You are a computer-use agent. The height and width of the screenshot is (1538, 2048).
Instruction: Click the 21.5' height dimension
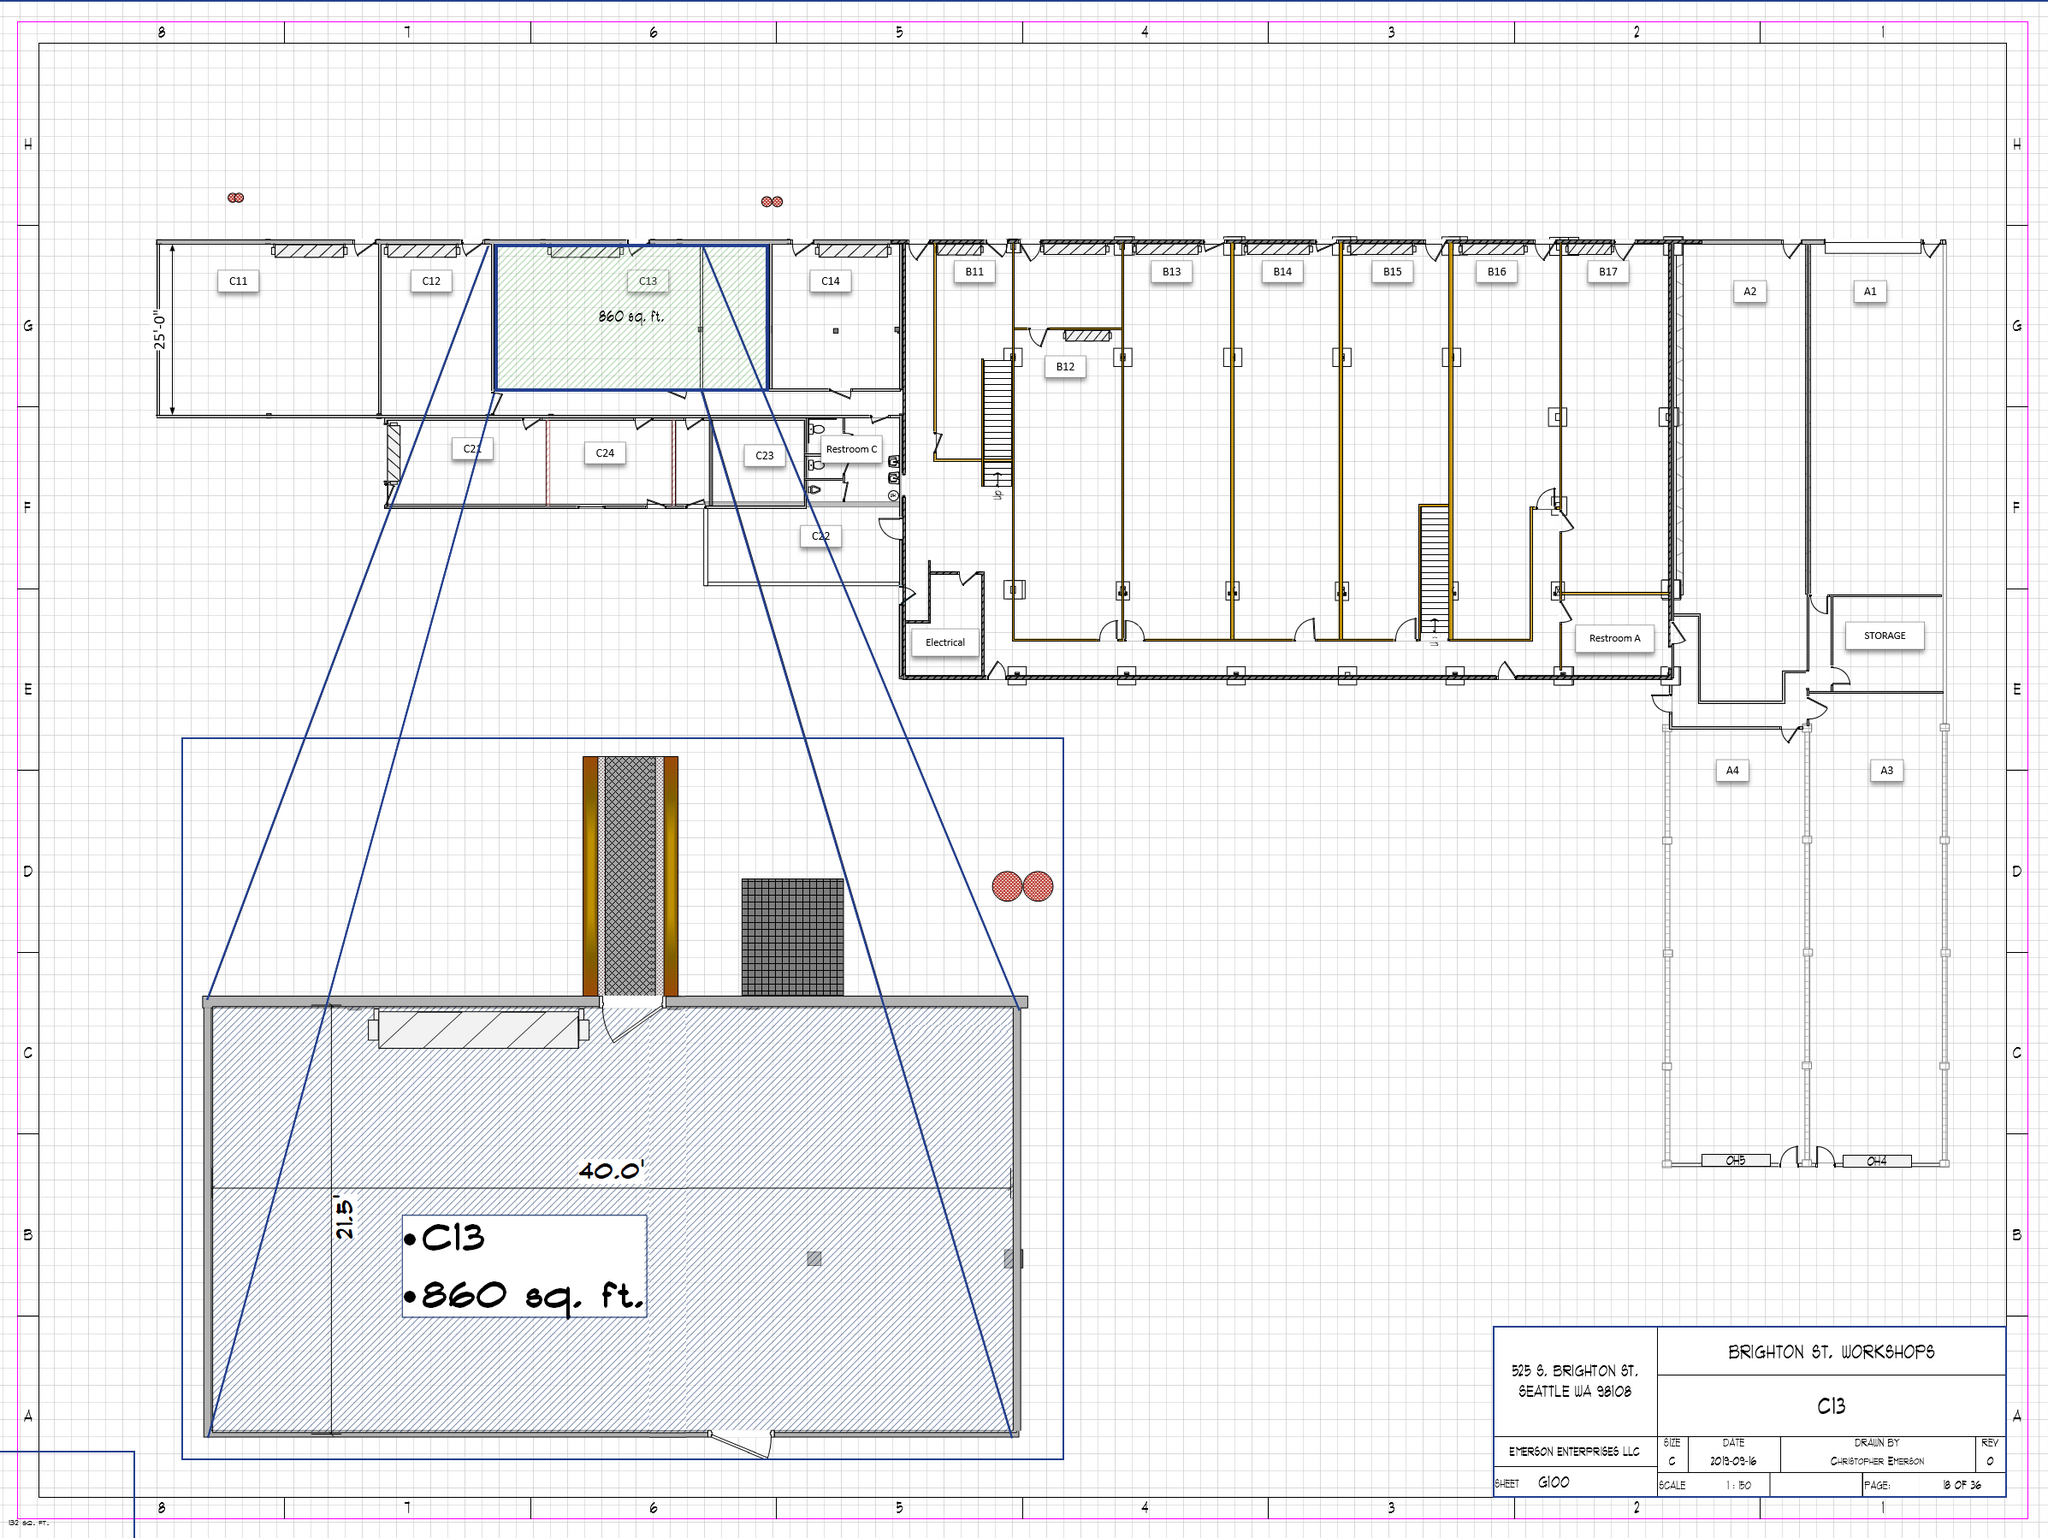(344, 1217)
